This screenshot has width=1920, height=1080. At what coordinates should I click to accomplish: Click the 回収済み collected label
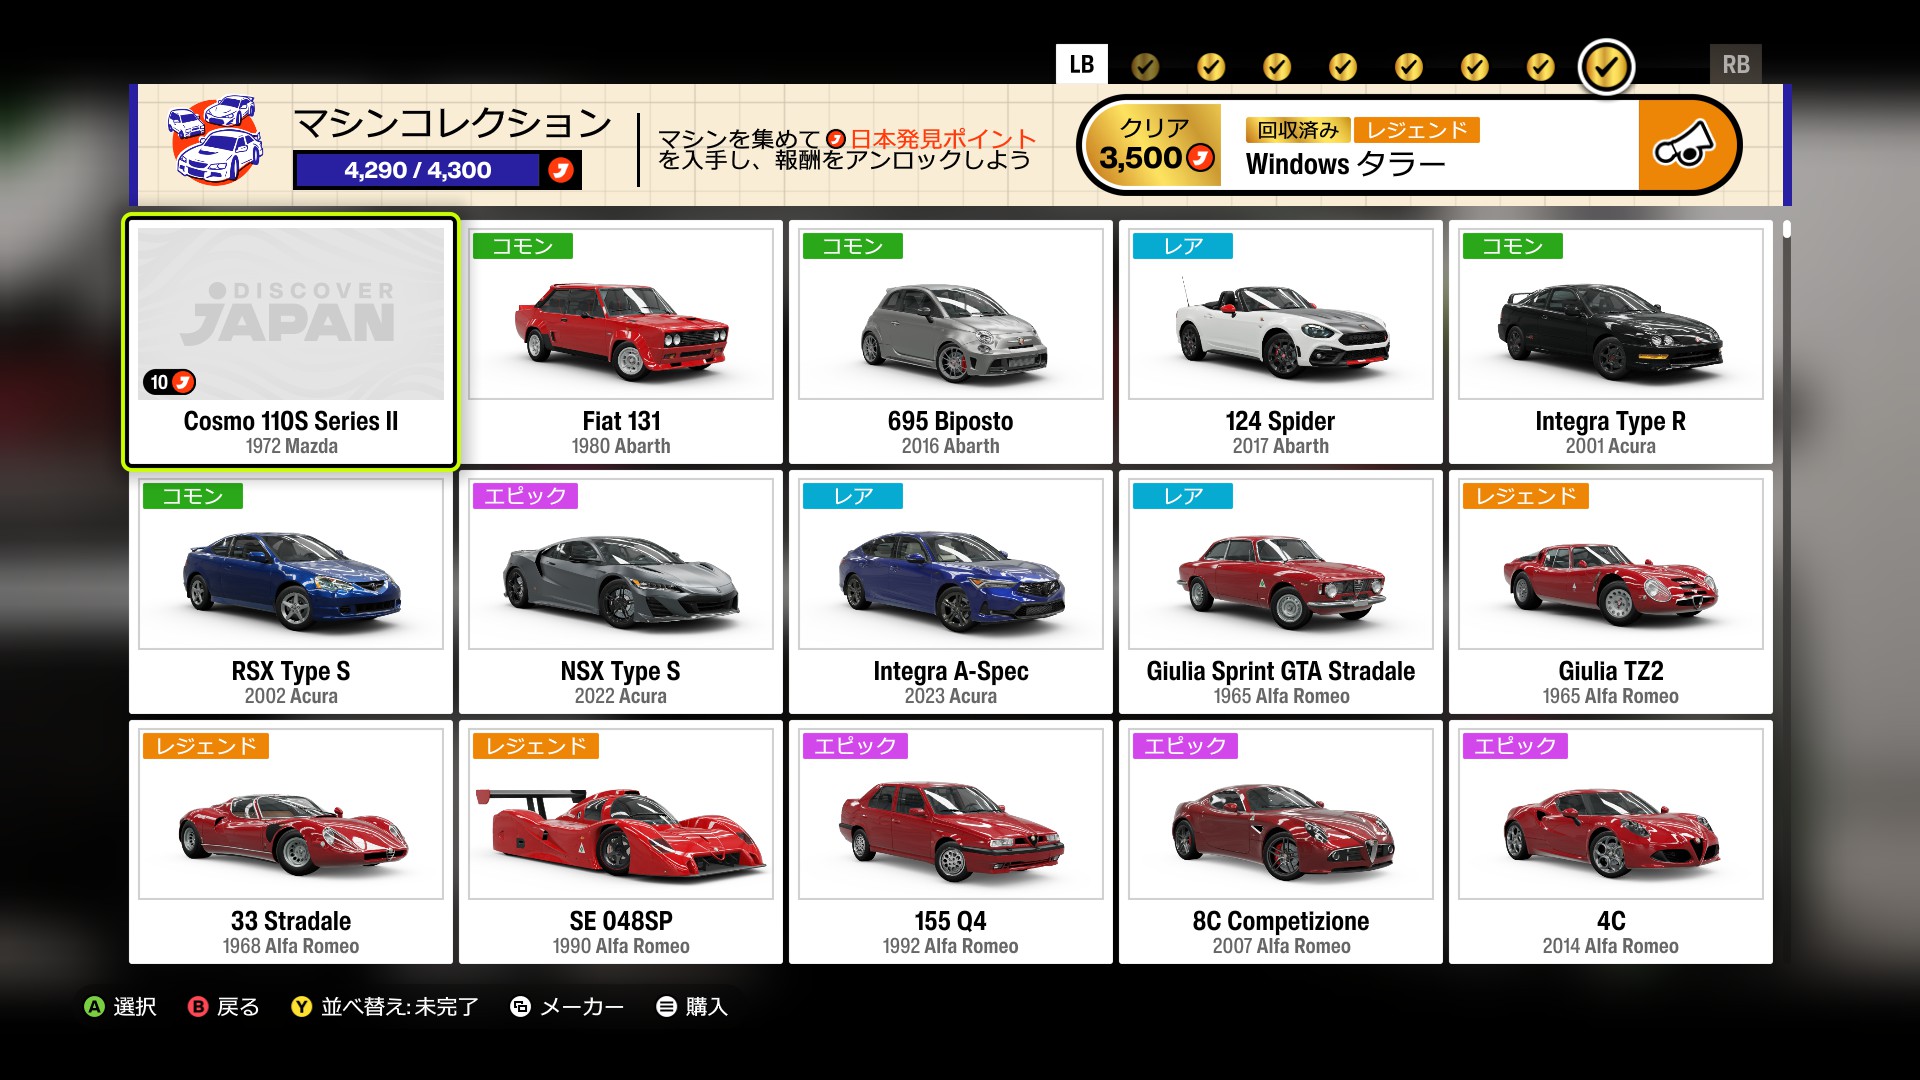(1298, 130)
